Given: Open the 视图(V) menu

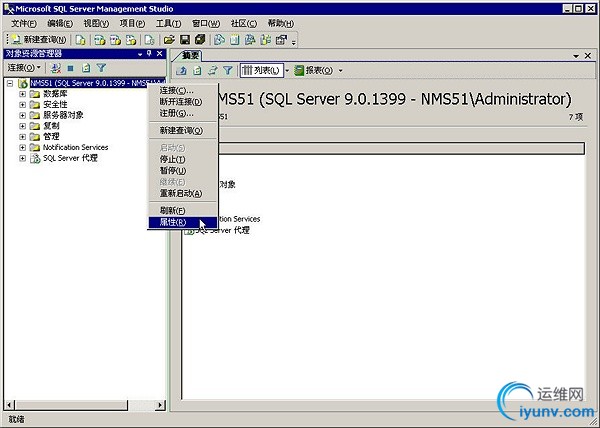Looking at the screenshot, I should click(96, 24).
